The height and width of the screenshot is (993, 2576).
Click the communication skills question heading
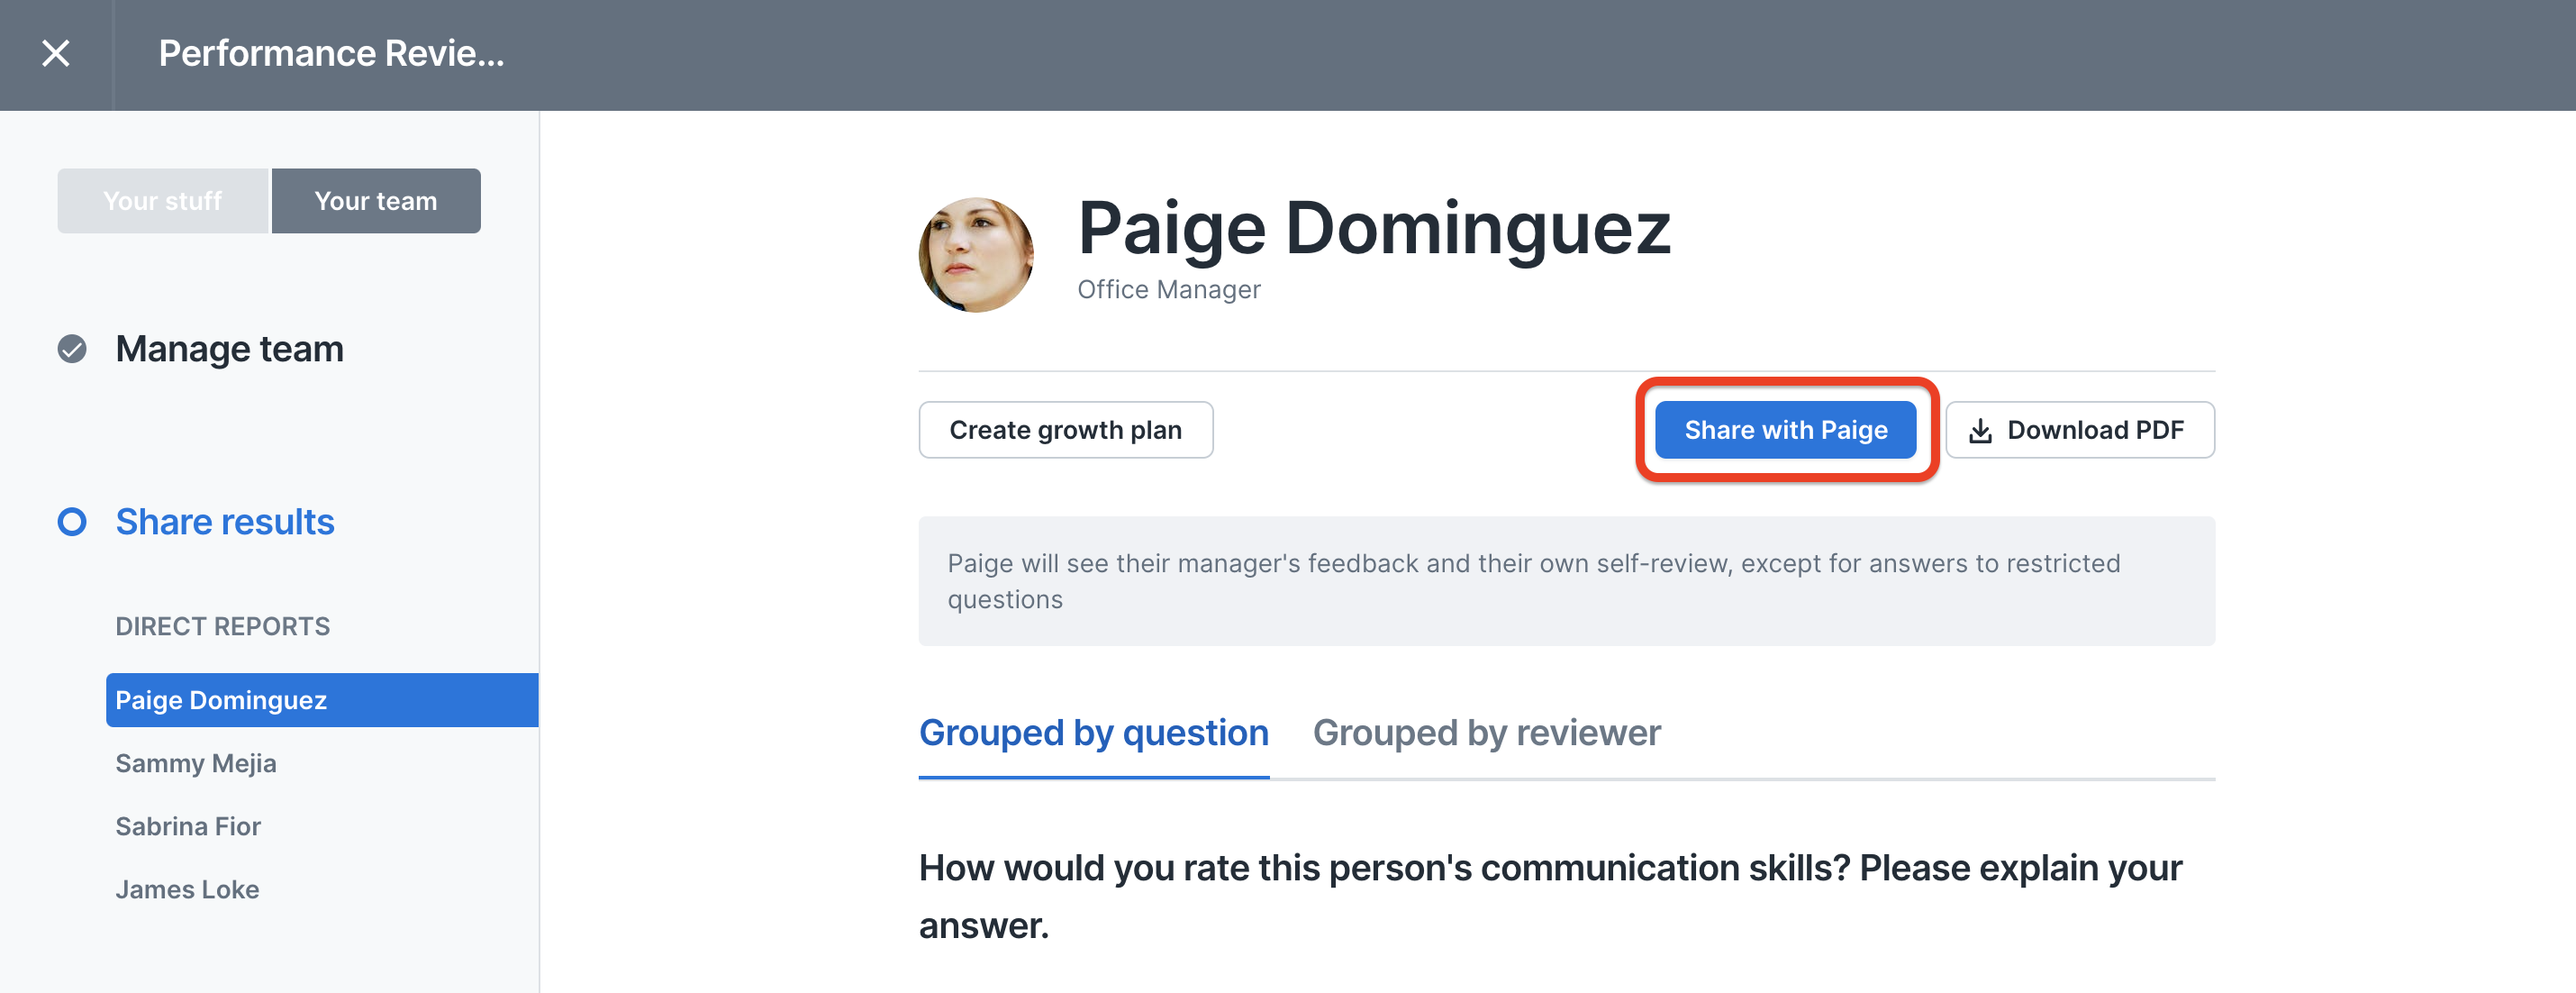pos(1550,896)
